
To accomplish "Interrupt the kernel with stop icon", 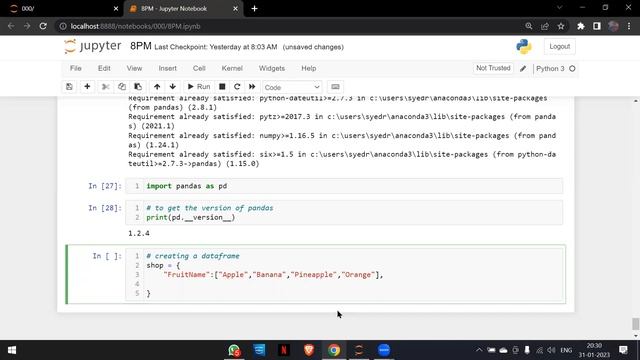I will click(x=222, y=87).
